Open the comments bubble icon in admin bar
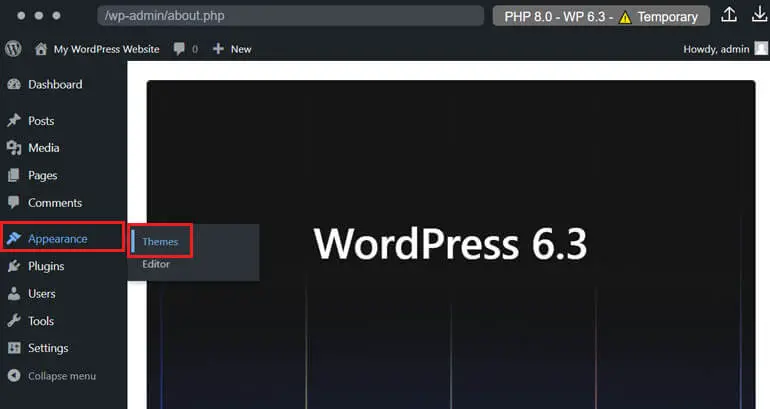 (179, 49)
